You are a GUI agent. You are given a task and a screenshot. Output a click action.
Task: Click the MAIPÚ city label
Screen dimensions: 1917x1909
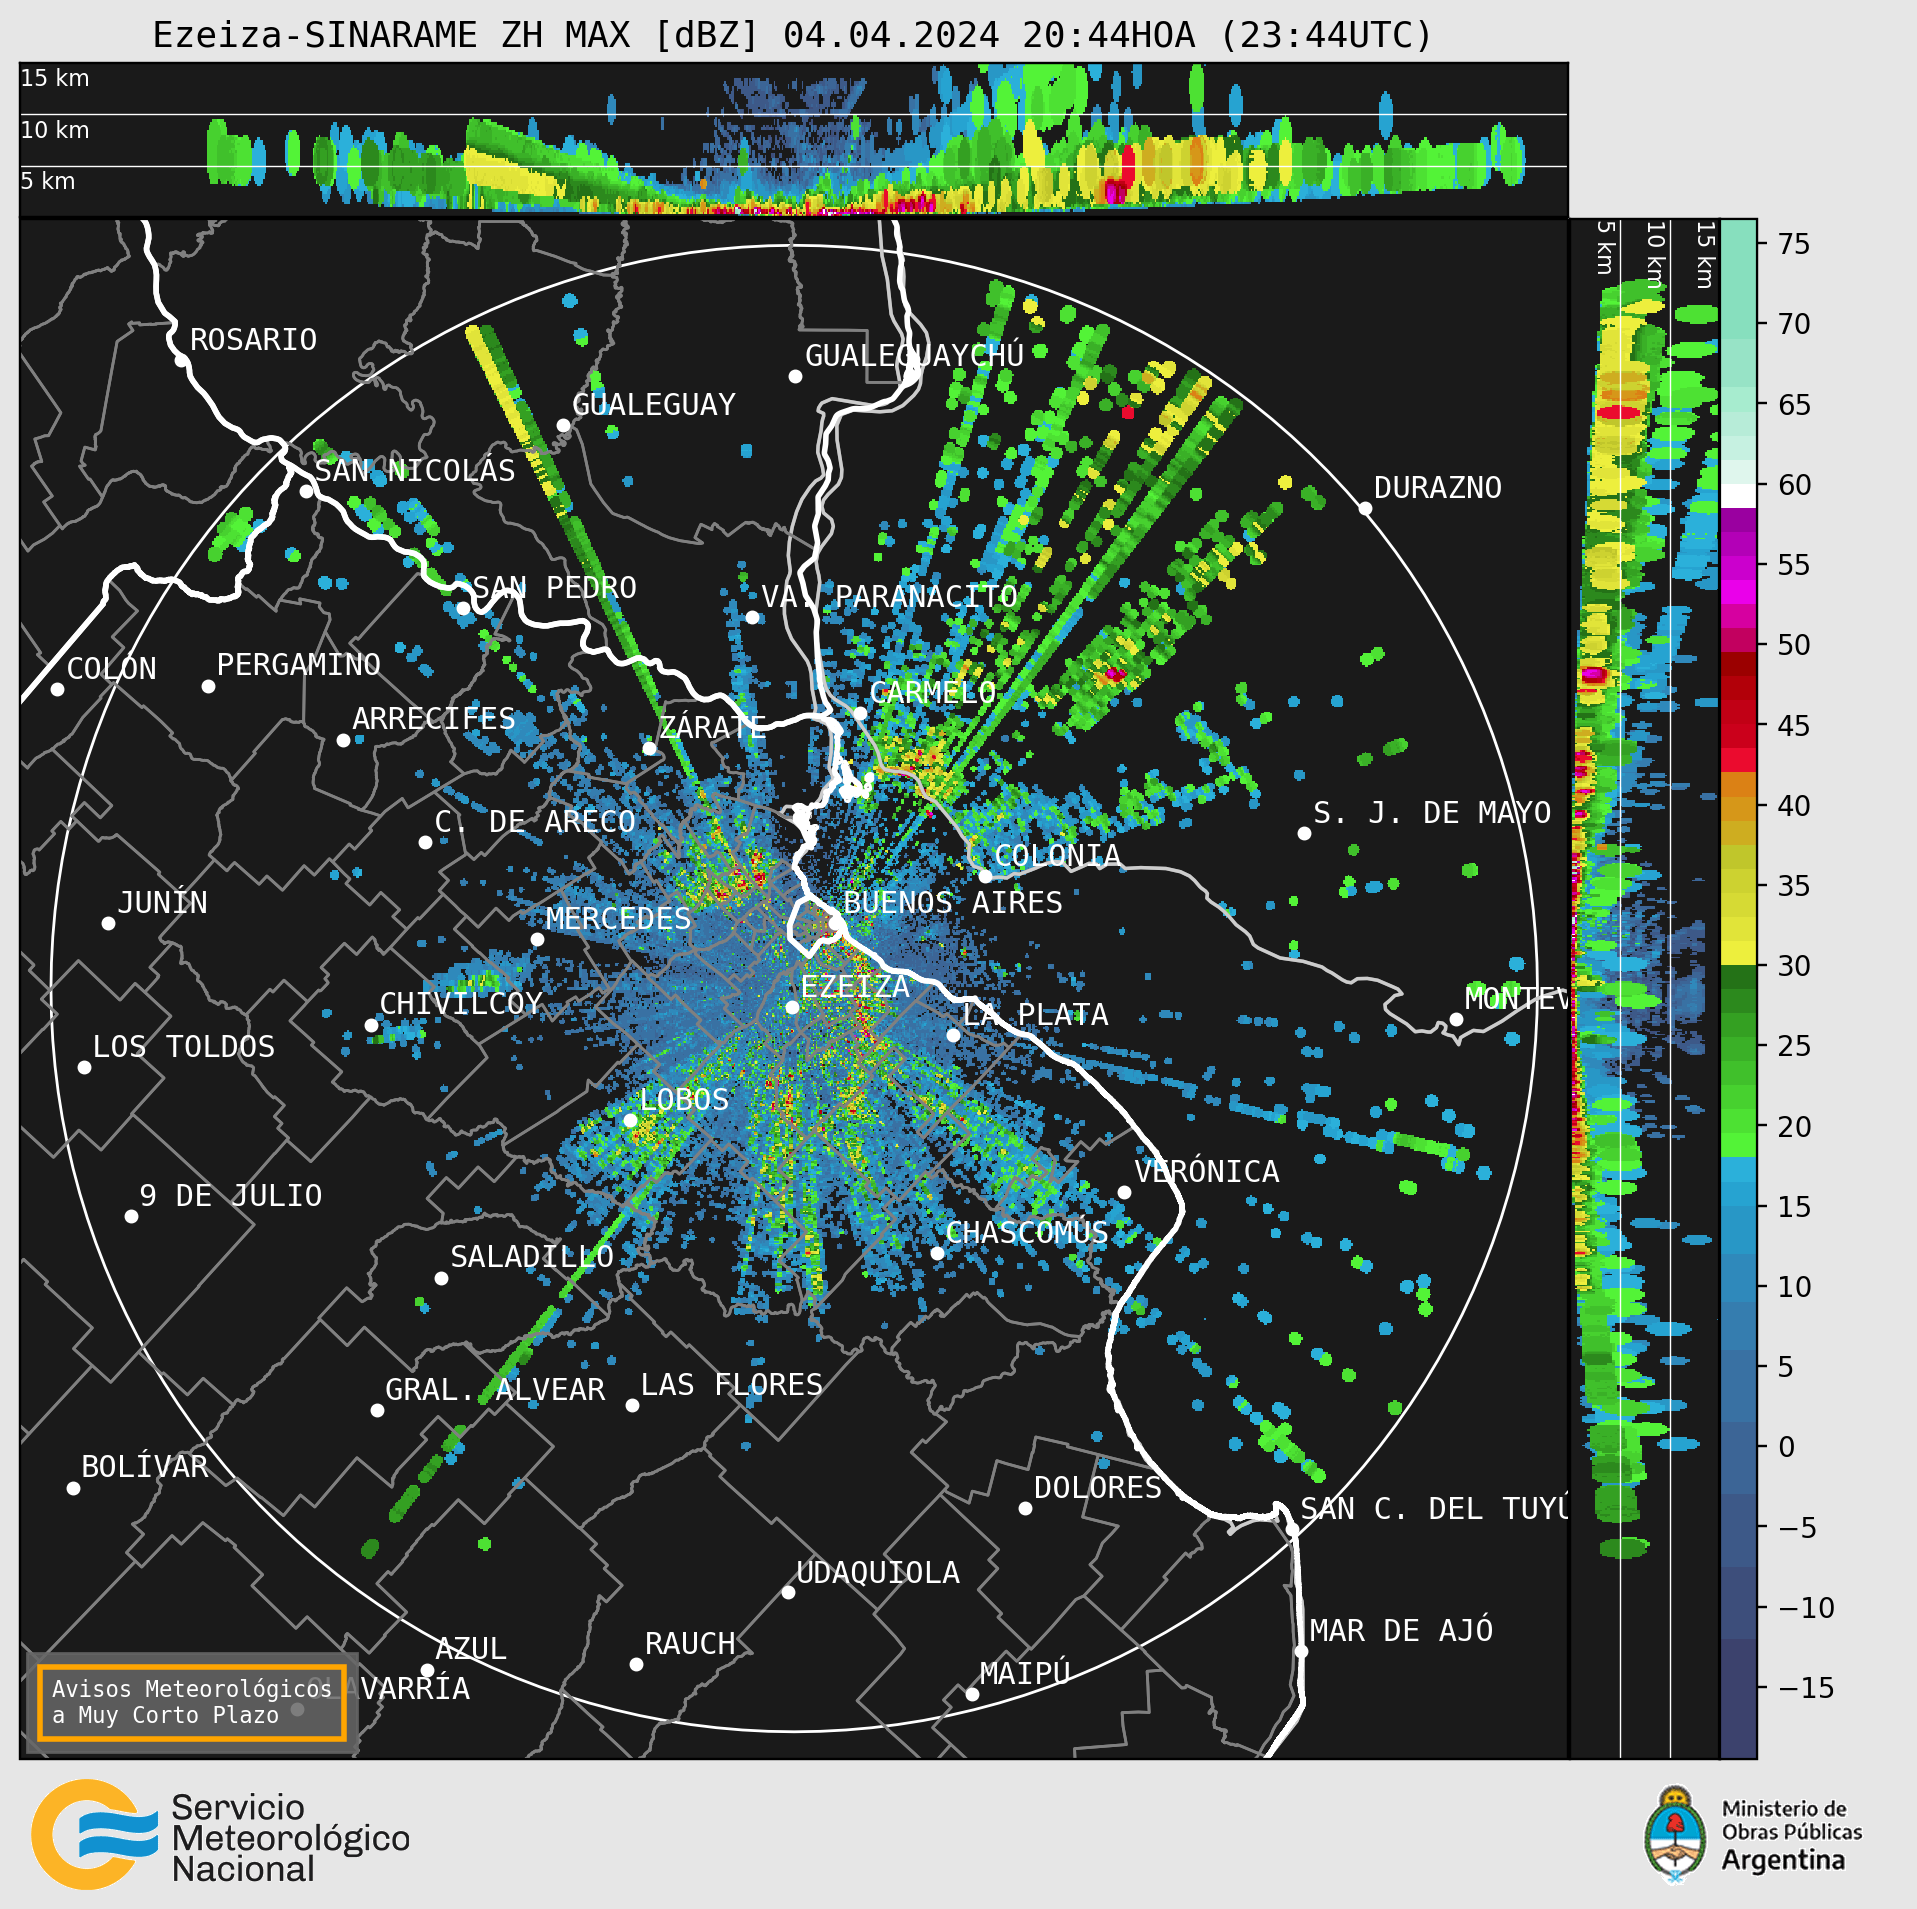tap(1025, 1674)
